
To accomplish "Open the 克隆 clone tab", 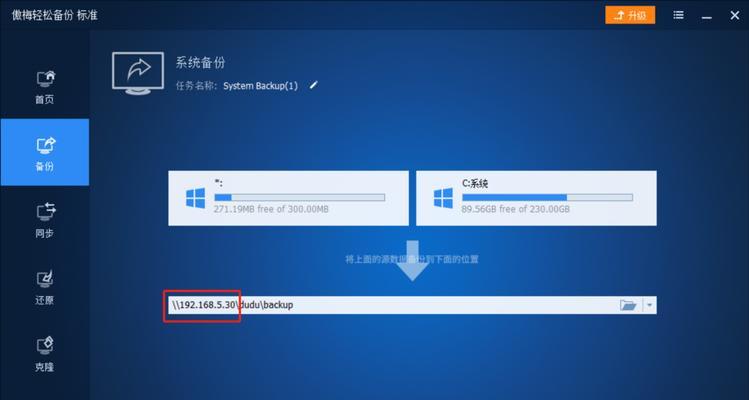I will (x=45, y=354).
